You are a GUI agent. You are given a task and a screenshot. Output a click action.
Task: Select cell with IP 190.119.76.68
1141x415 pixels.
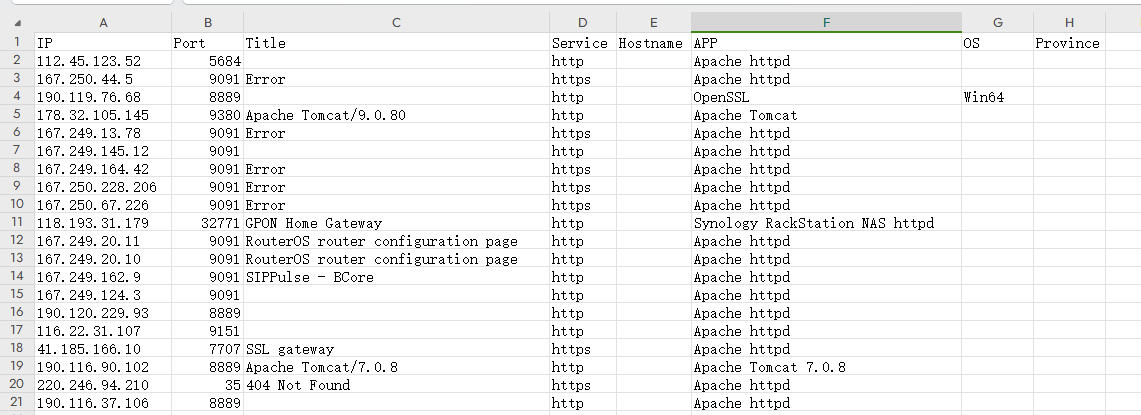[x=103, y=97]
